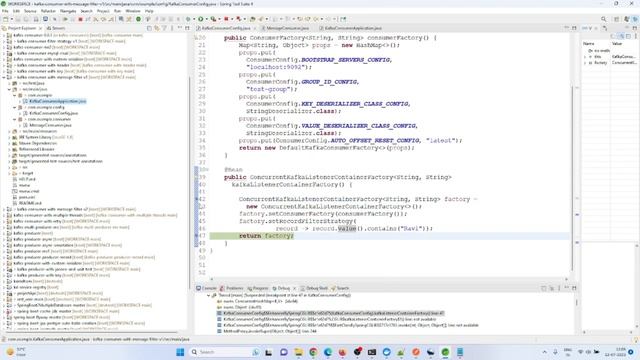The height and width of the screenshot is (360, 640).
Task: Expand the Maven Dependencies node
Action: click(x=9, y=143)
